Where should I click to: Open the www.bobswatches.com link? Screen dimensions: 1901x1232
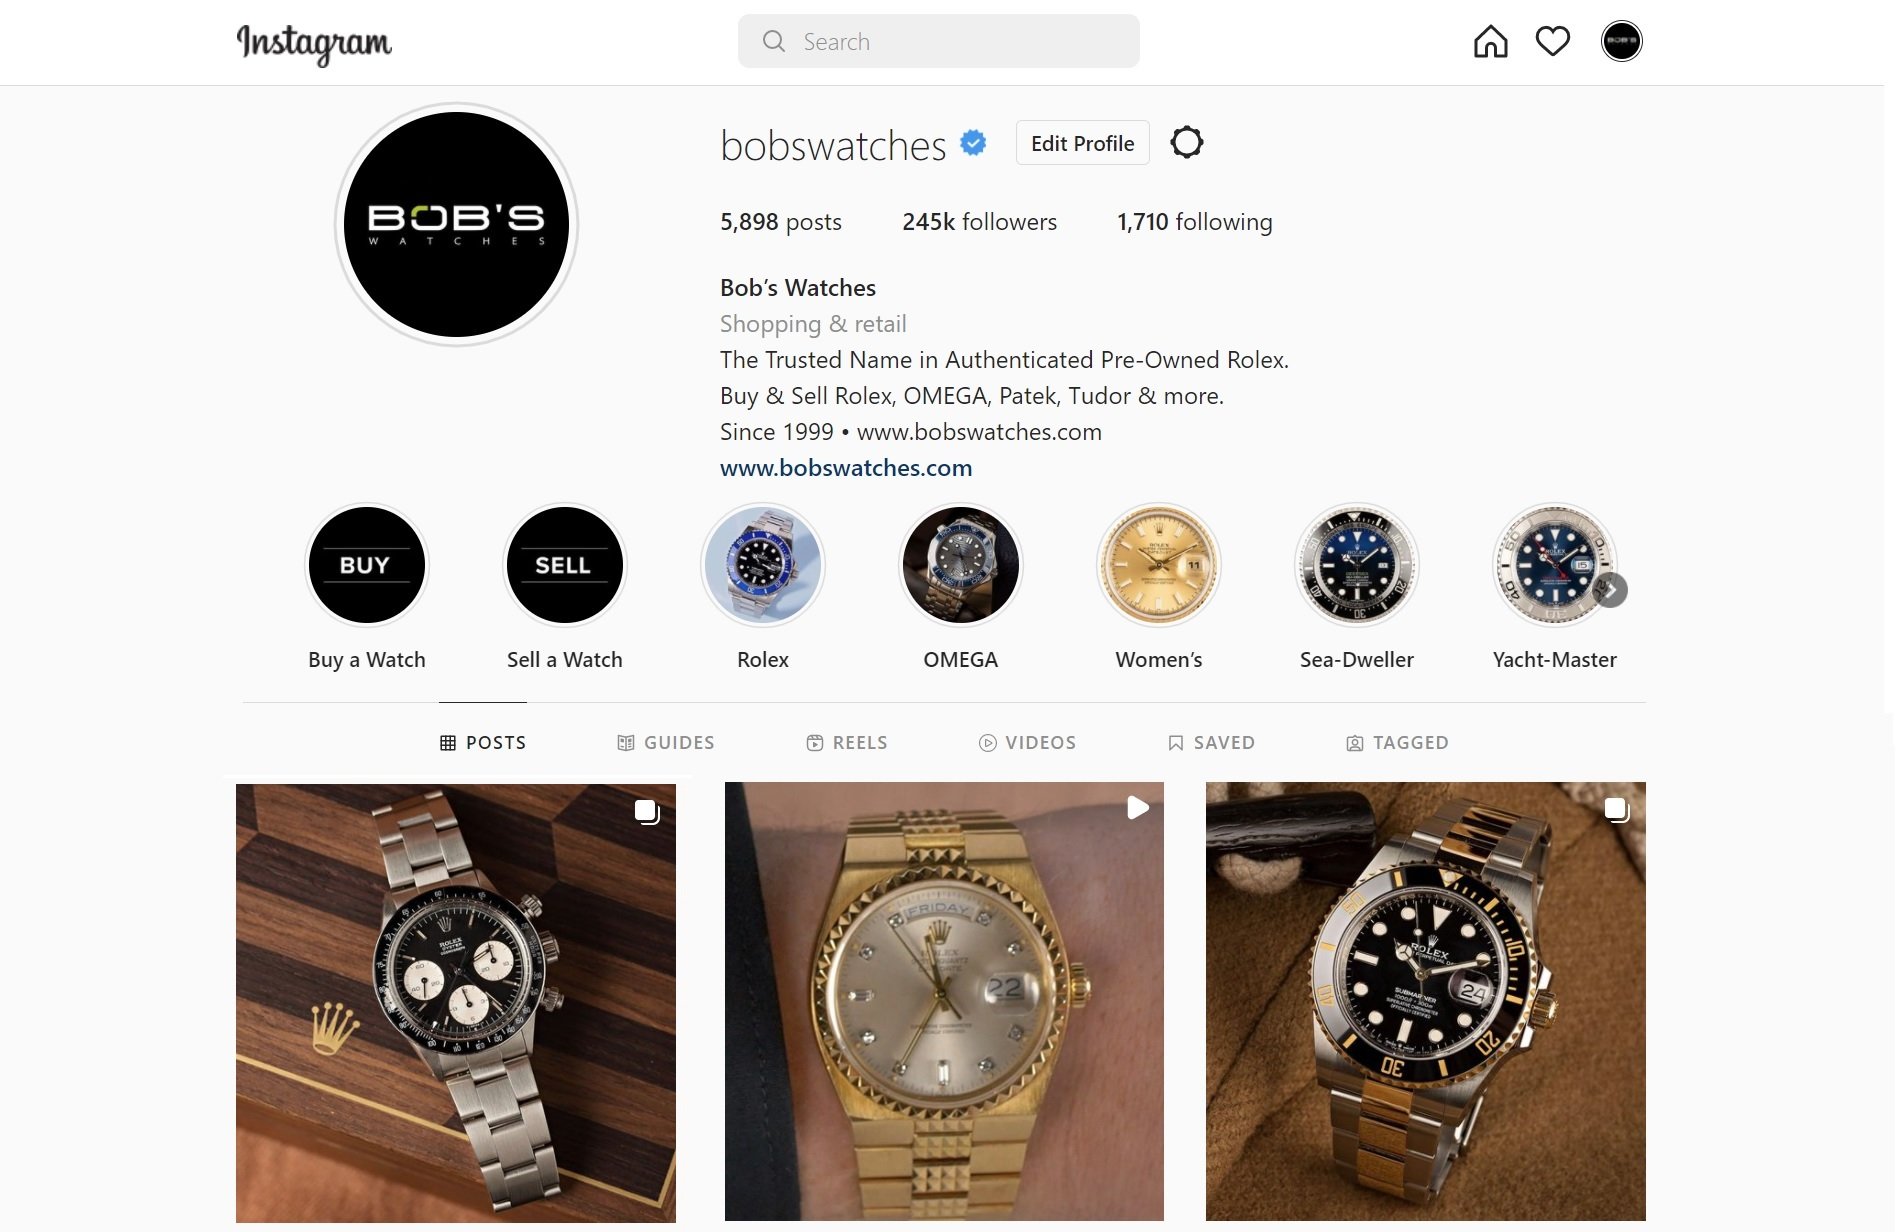[x=846, y=468]
